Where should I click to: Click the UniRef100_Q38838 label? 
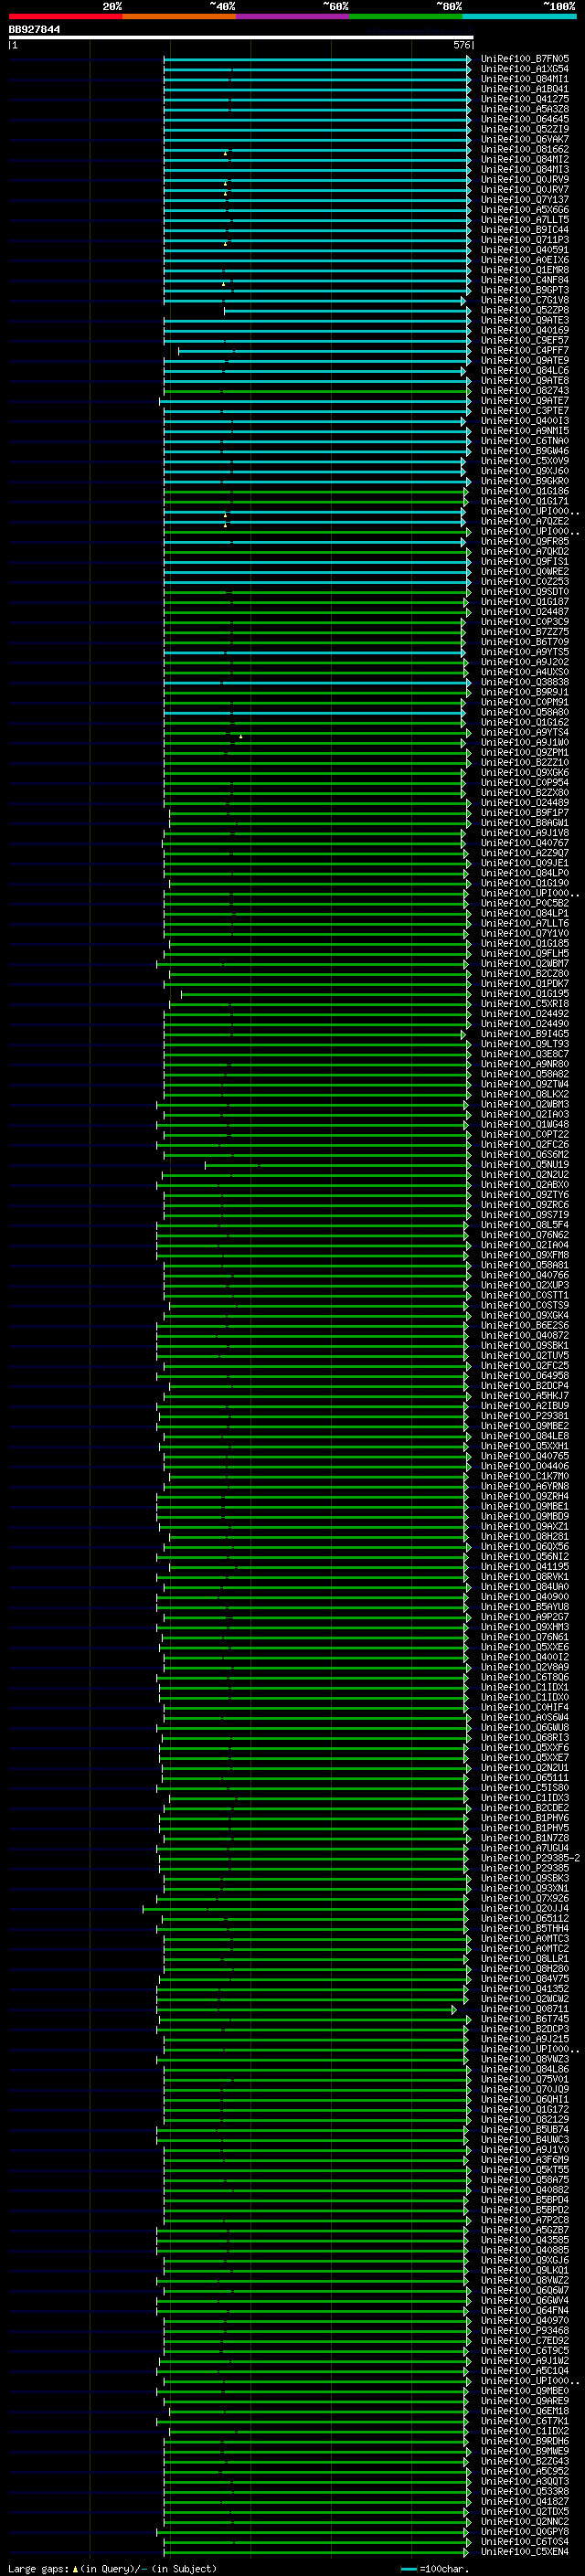(525, 682)
